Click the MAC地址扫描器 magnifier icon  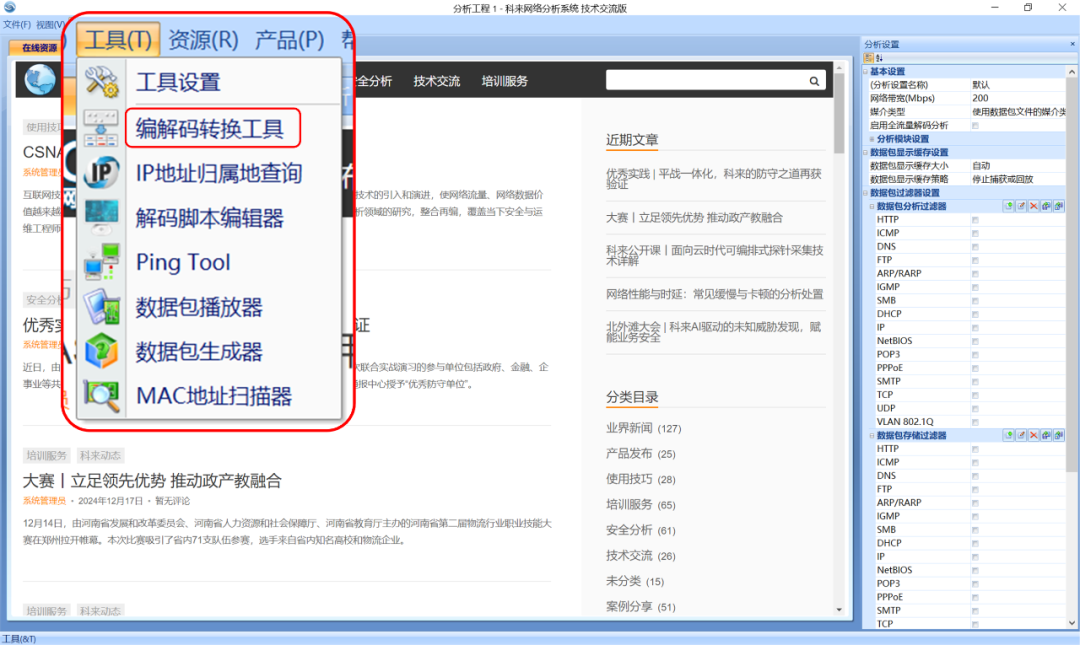click(101, 392)
